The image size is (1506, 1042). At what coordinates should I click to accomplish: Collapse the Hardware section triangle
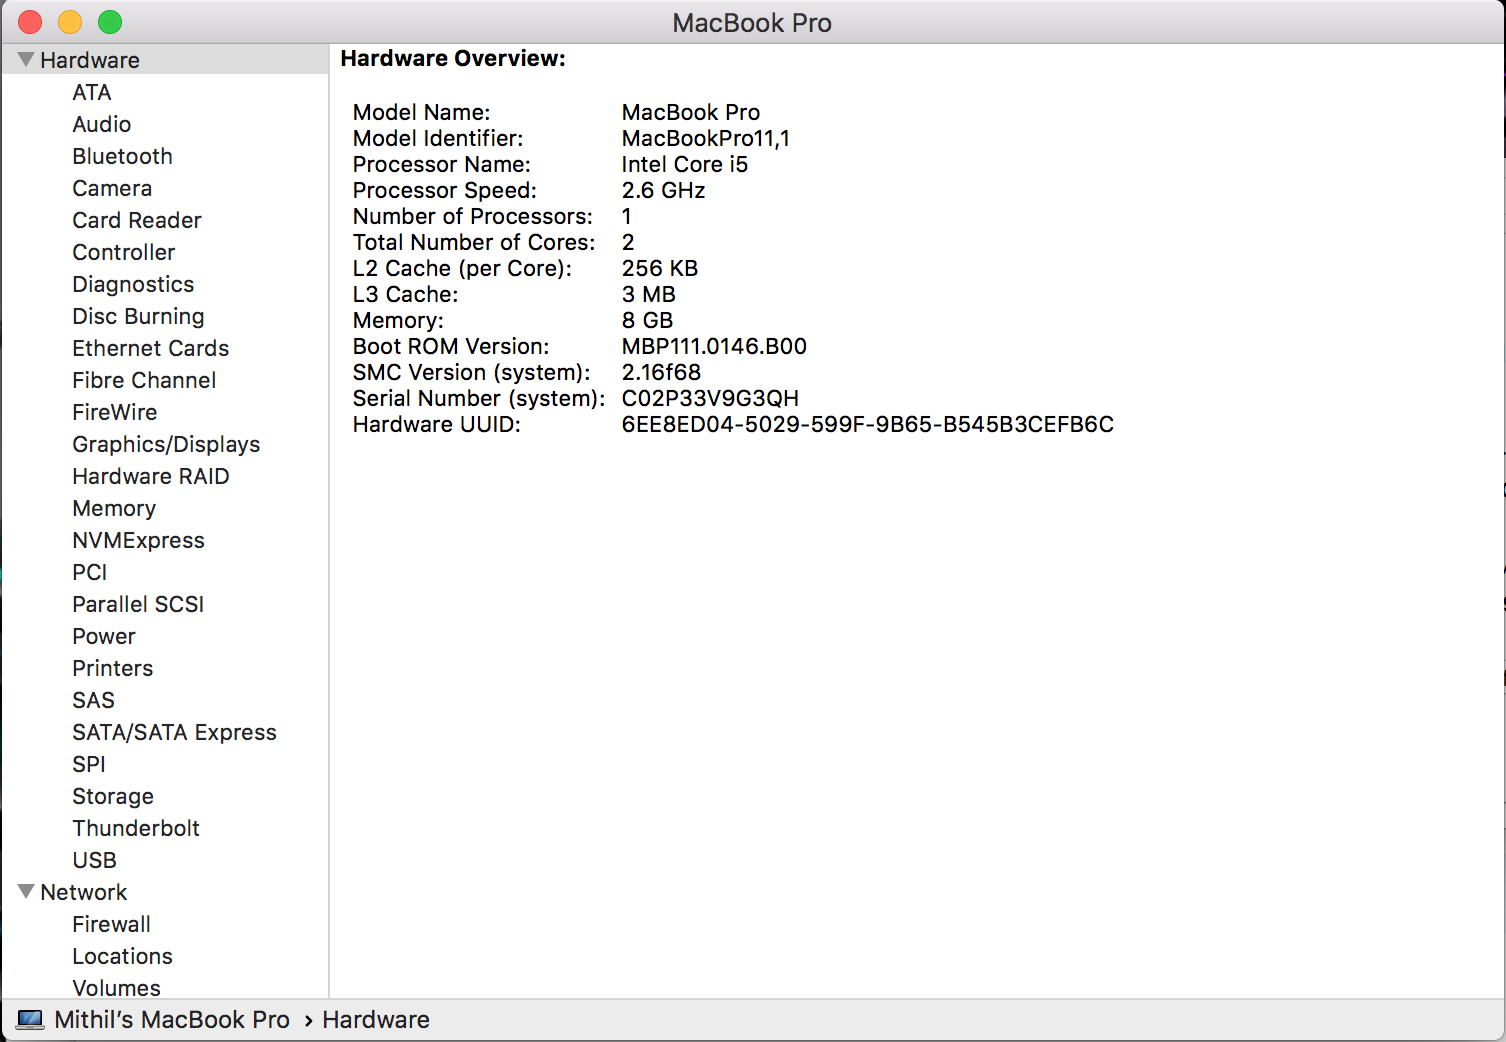point(27,60)
